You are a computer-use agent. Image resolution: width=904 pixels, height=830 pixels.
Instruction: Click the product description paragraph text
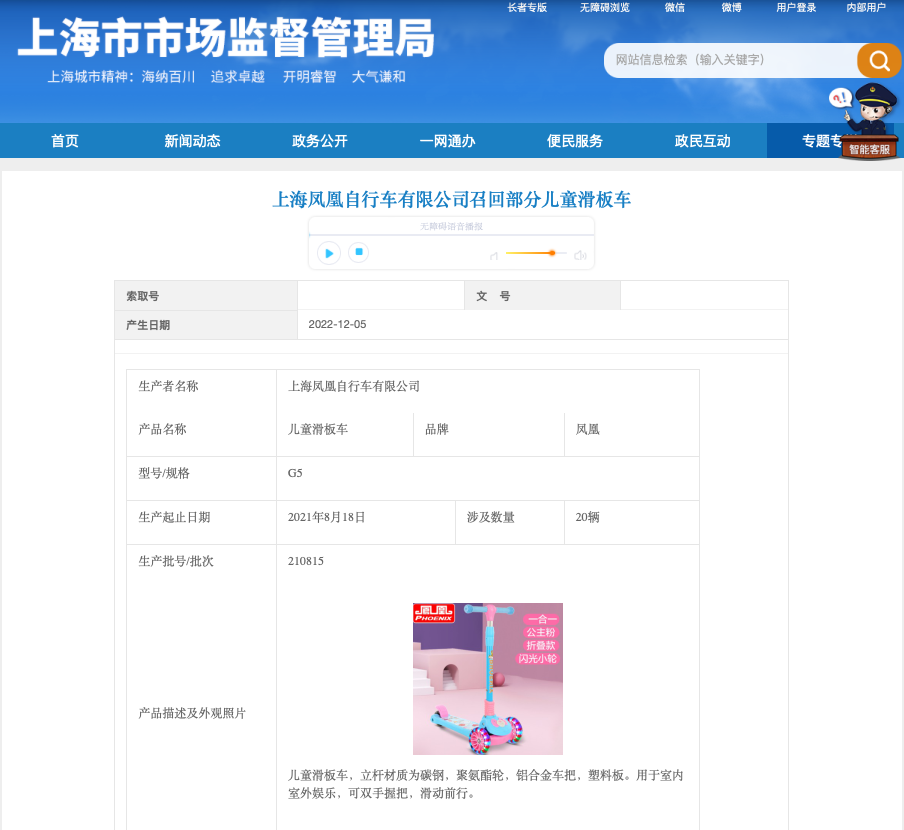485,784
